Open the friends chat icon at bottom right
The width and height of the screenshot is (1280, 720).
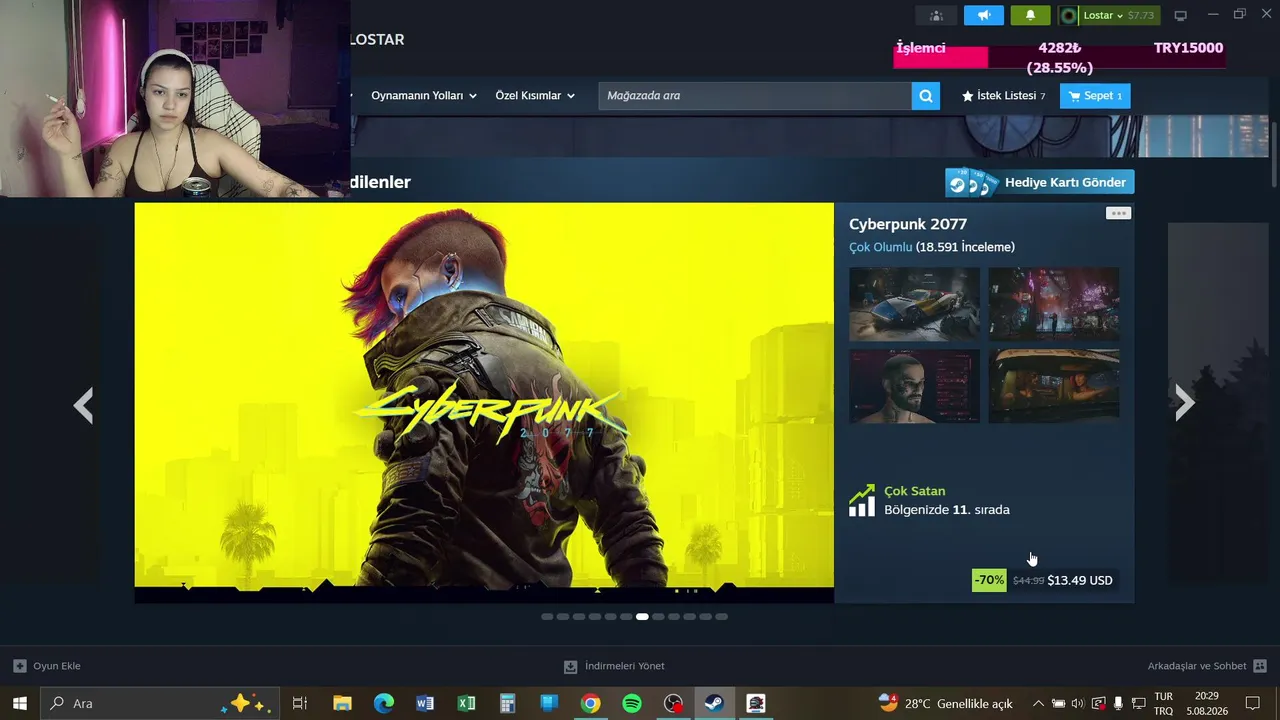1260,666
